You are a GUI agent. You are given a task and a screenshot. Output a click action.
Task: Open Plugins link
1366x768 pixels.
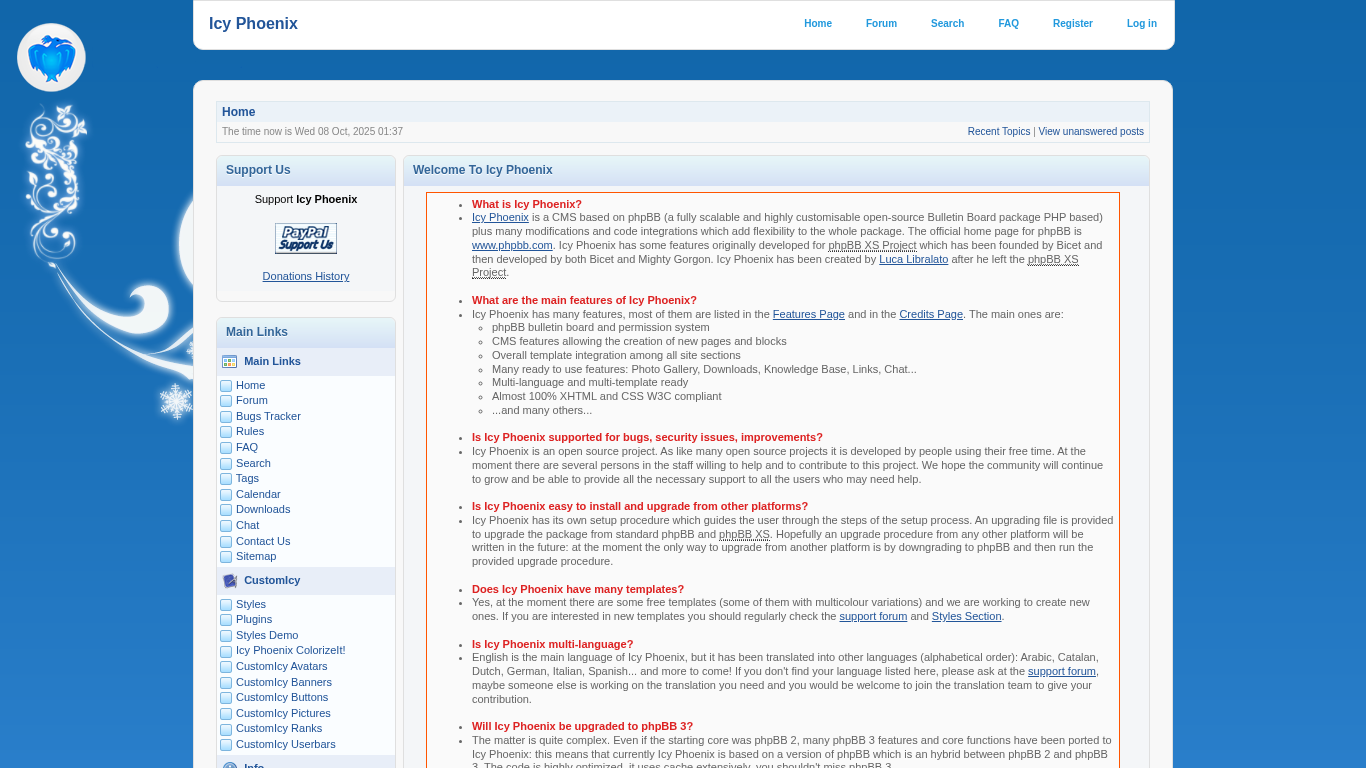coord(254,619)
